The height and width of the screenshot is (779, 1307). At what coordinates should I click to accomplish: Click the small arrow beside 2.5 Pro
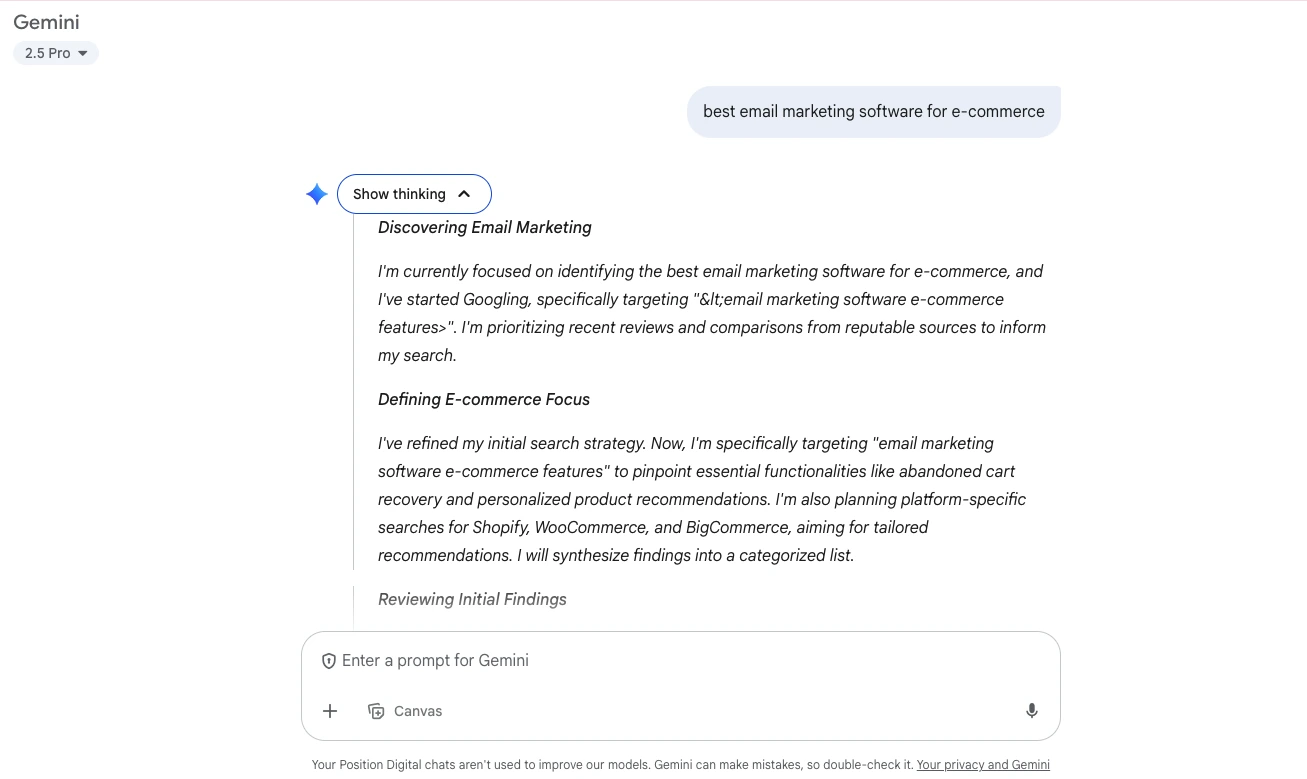click(x=83, y=54)
